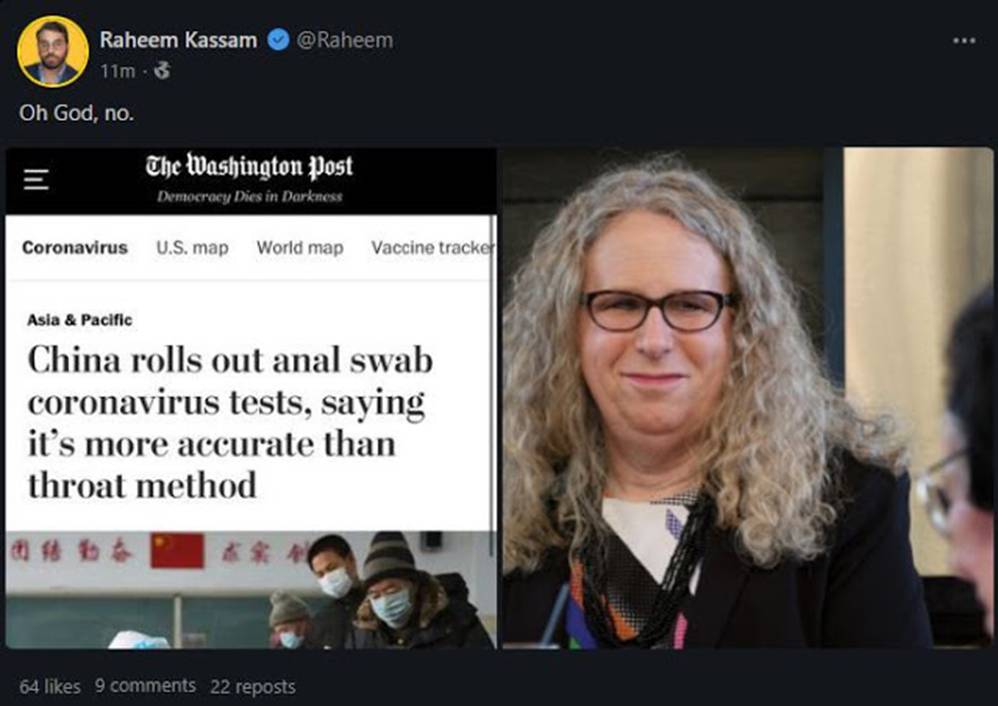
Task: Select the Coronavirus tab
Action: 75,248
